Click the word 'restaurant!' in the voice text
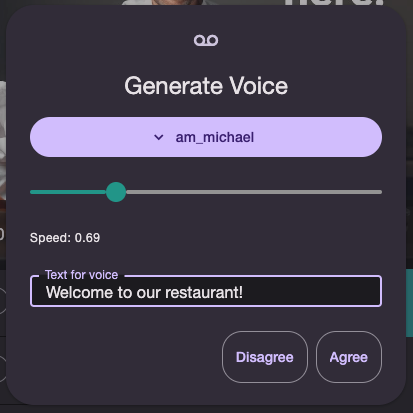413x413 pixels. (x=204, y=293)
